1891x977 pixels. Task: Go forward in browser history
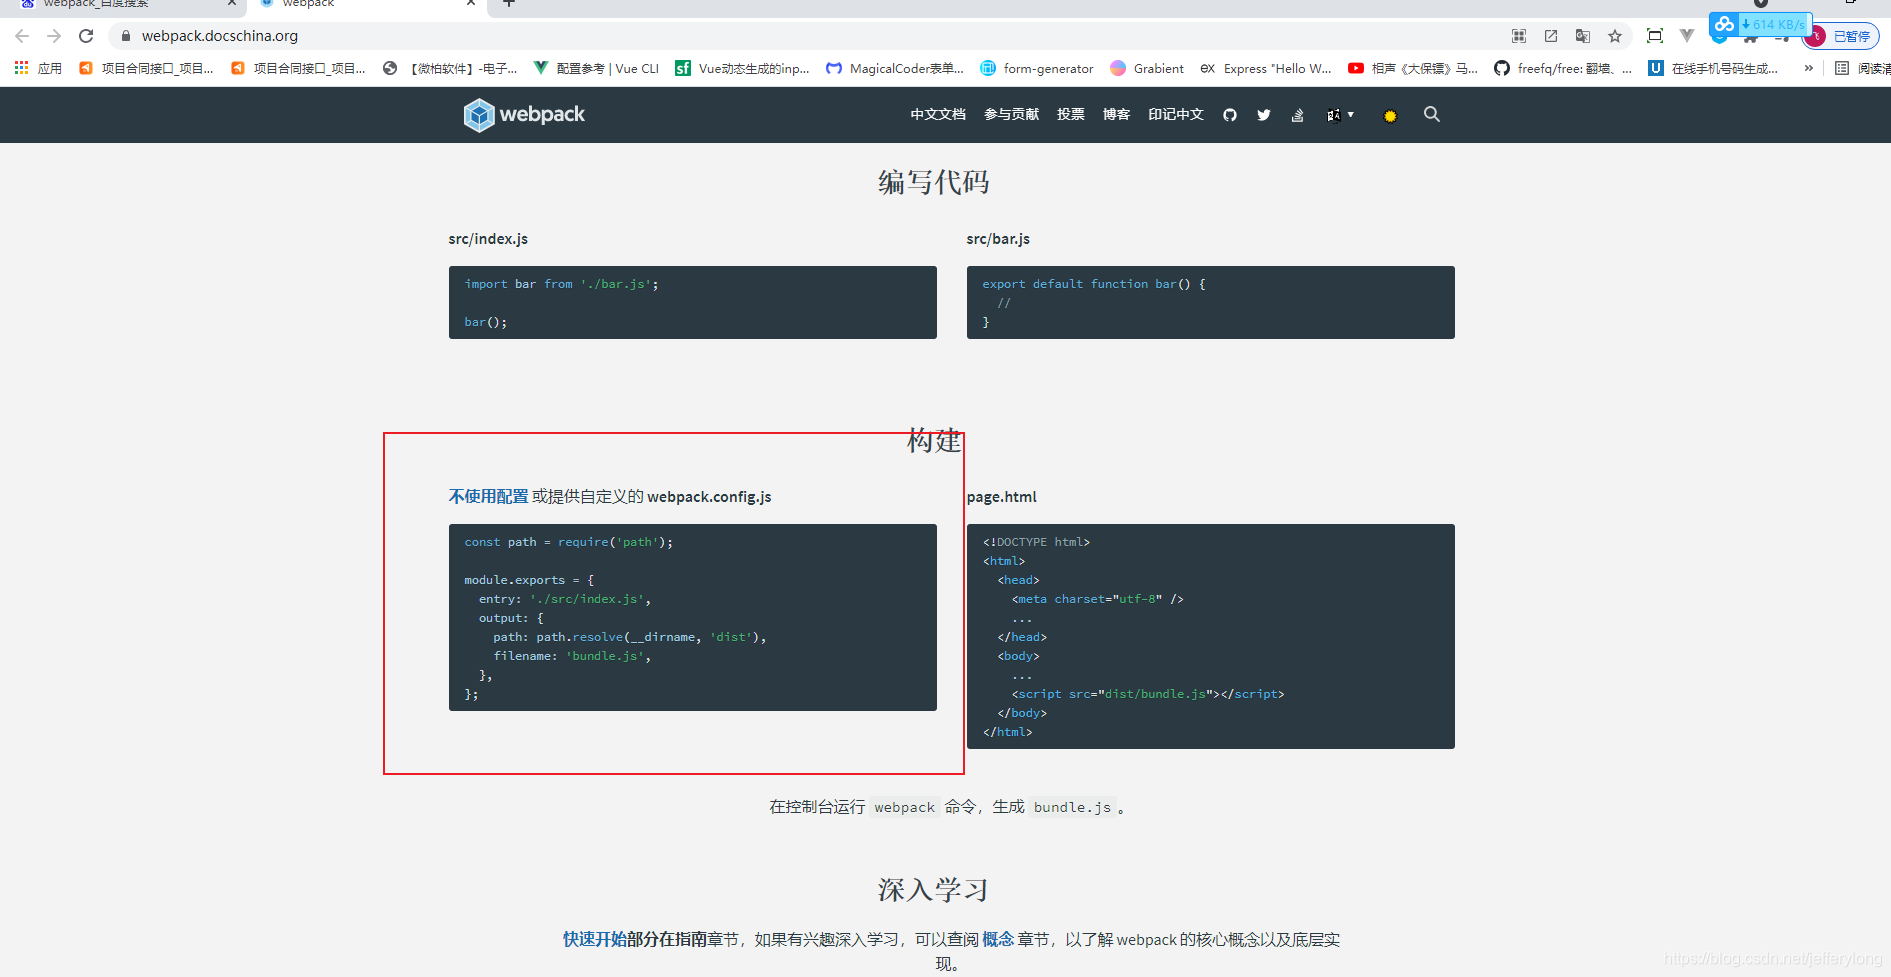[x=54, y=36]
